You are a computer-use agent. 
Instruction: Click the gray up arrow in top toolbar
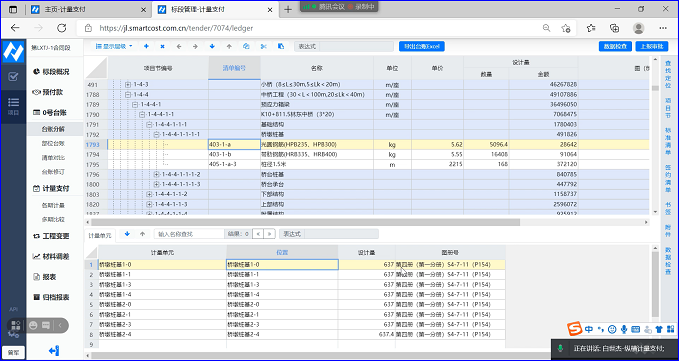pos(229,46)
